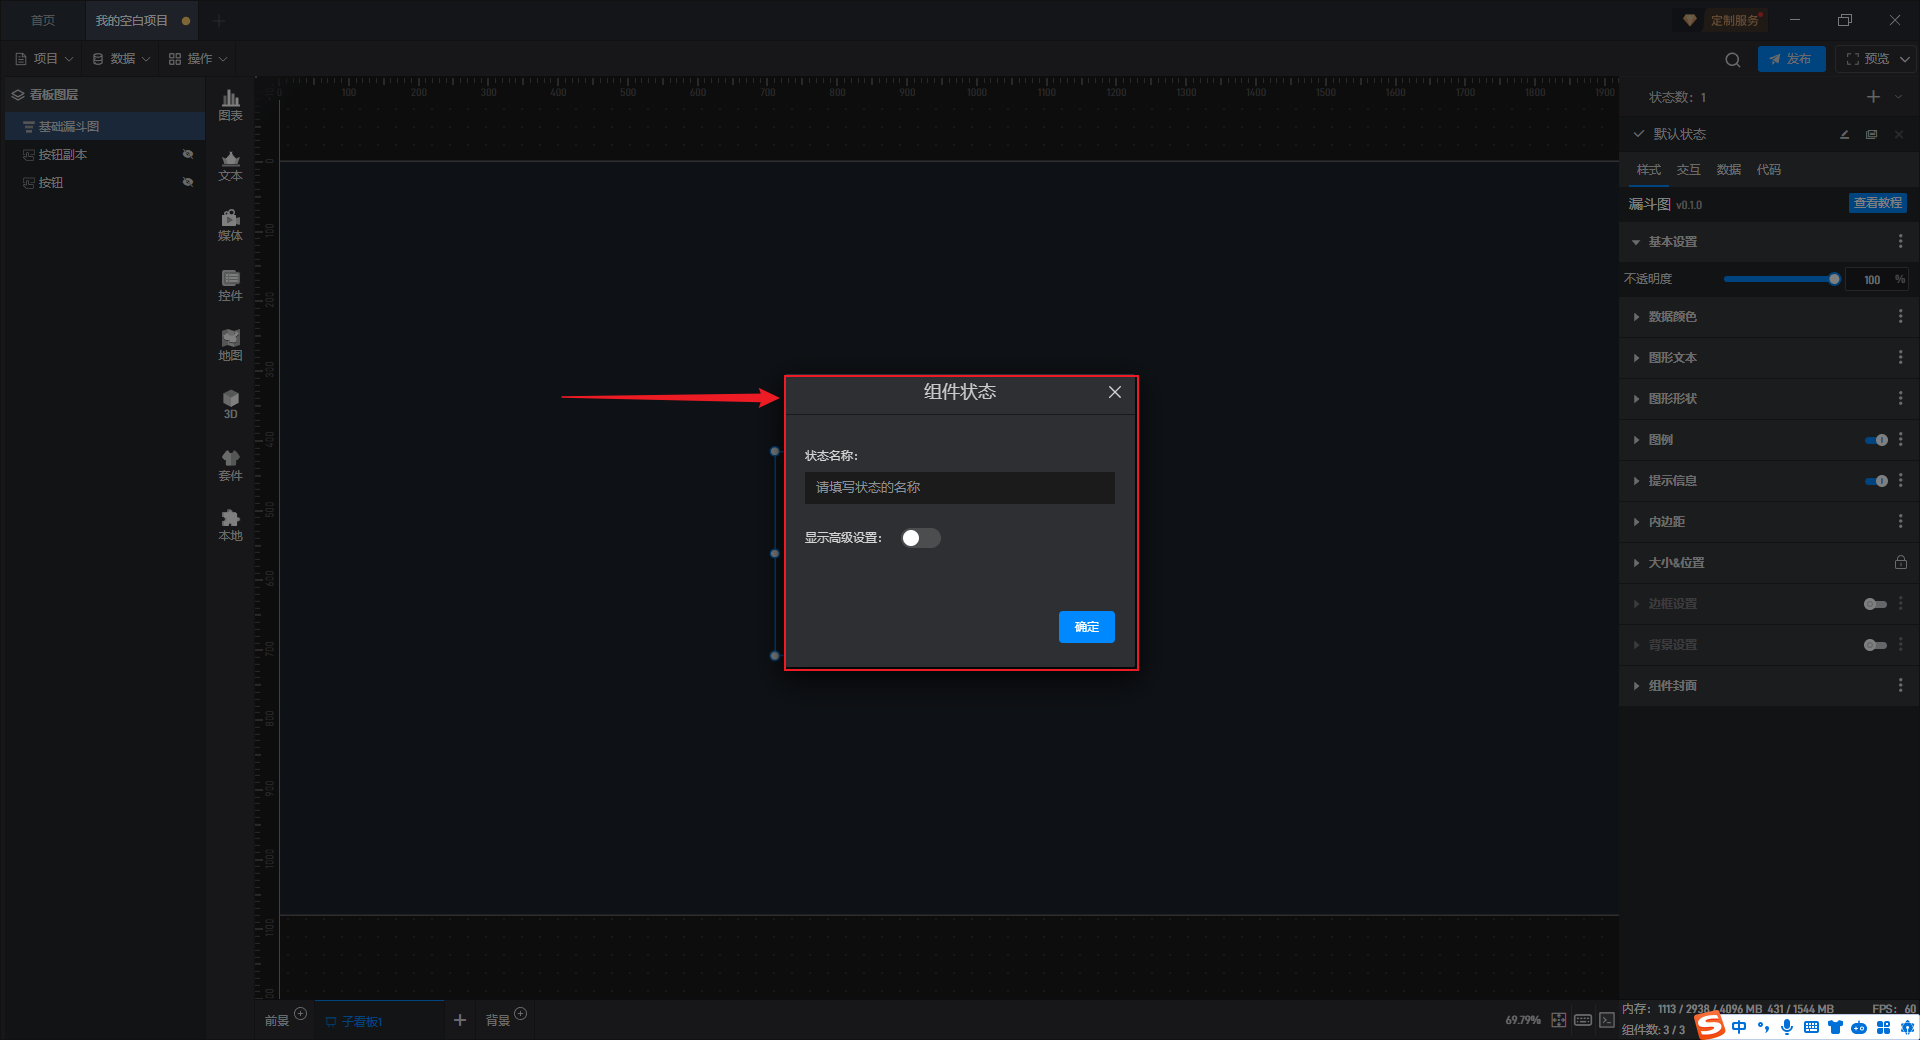This screenshot has width=1920, height=1040.
Task: Open the 3D component category
Action: tap(230, 404)
